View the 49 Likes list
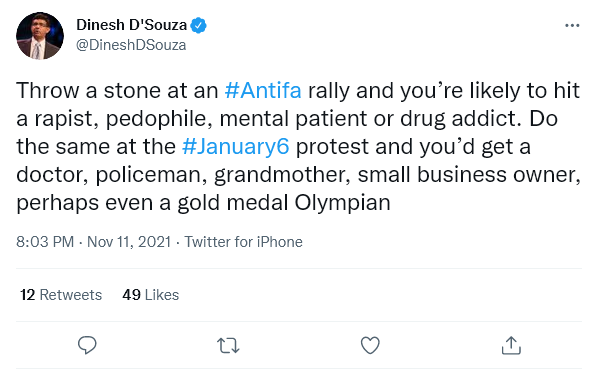 pyautogui.click(x=151, y=295)
